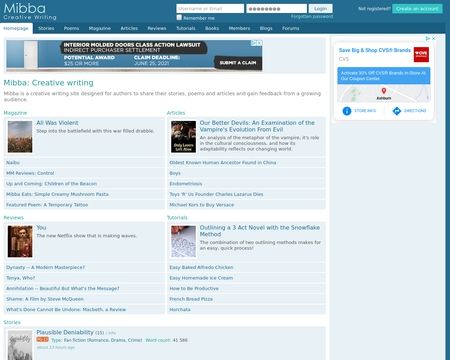Open the Articles tab
The height and width of the screenshot is (360, 450).
(129, 28)
